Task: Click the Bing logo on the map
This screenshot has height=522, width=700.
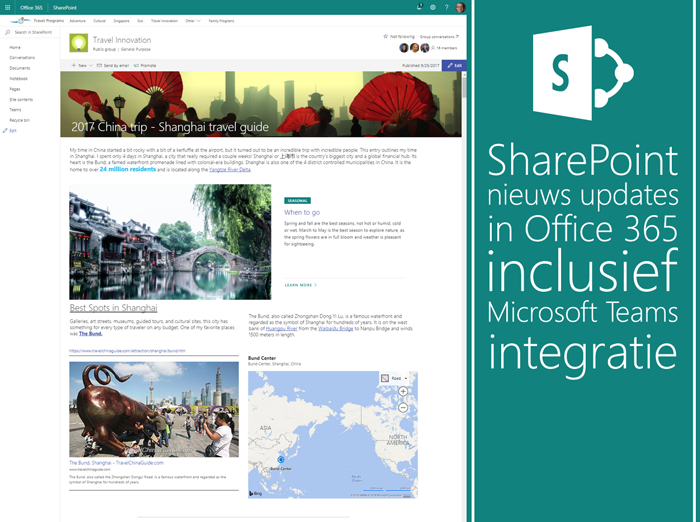Action: [256, 493]
